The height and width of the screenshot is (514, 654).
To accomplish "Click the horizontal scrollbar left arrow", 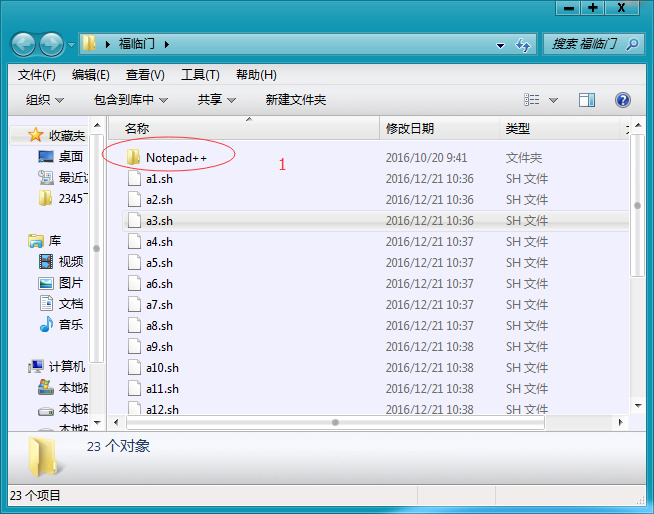I will (x=116, y=422).
